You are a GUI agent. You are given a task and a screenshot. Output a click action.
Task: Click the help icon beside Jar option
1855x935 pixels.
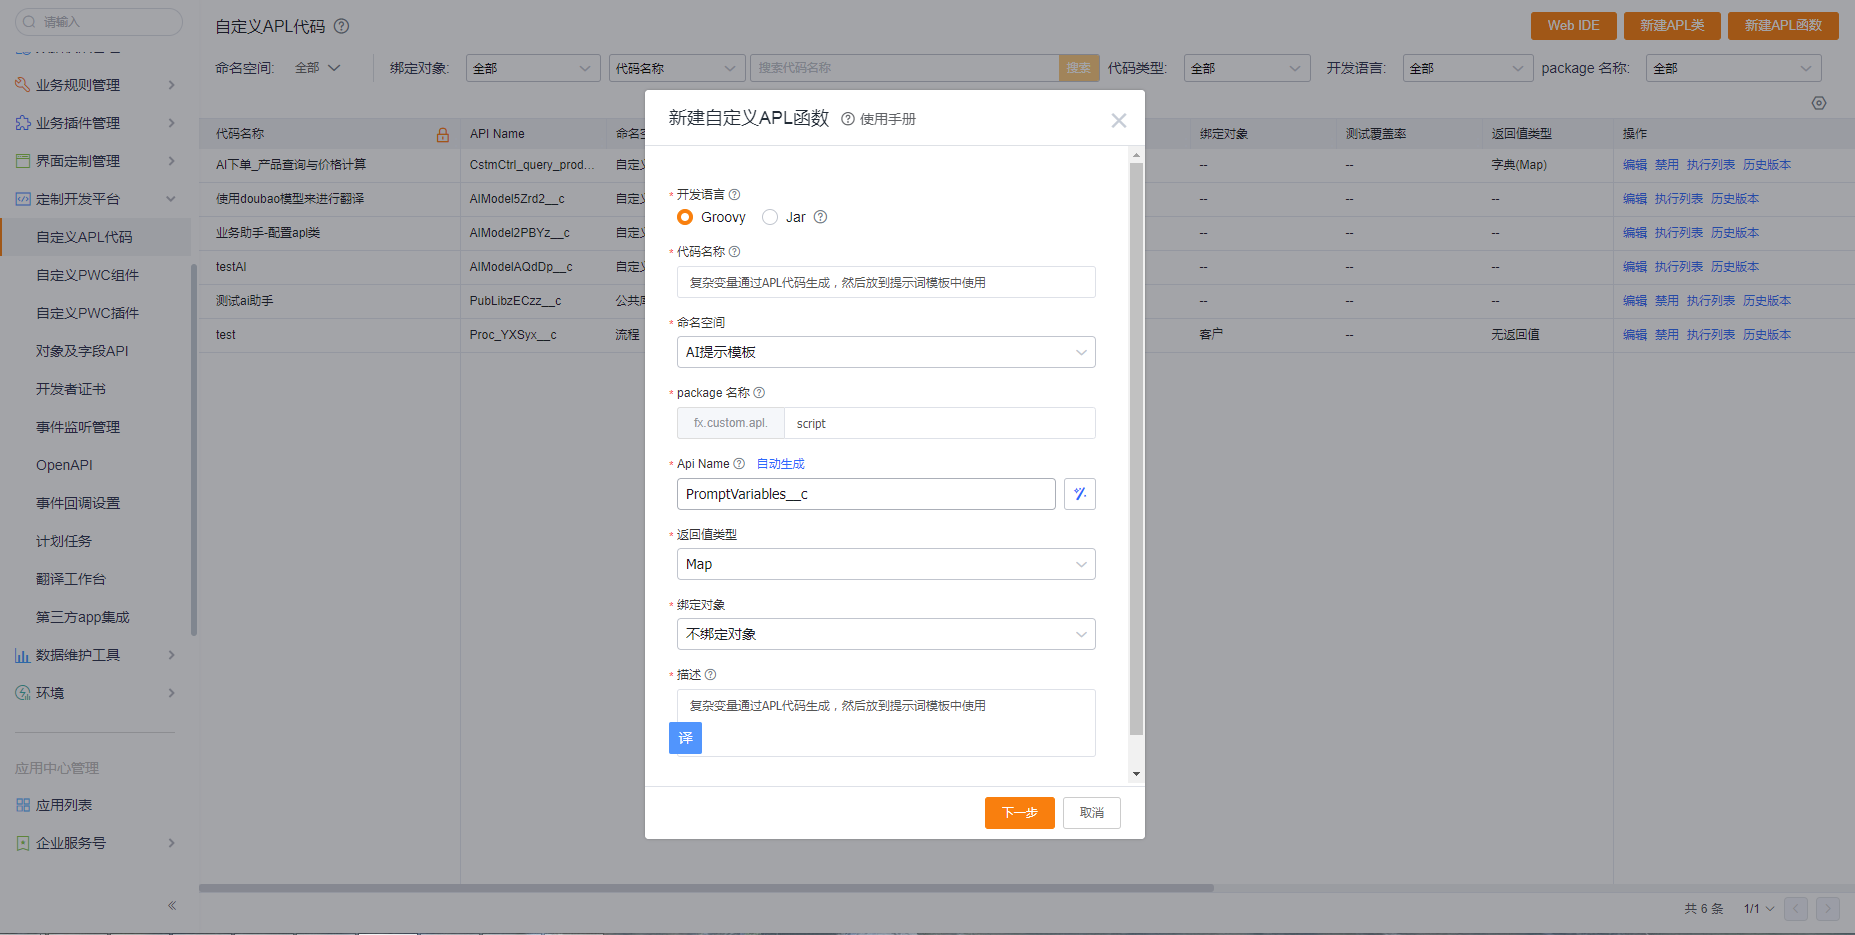point(820,217)
